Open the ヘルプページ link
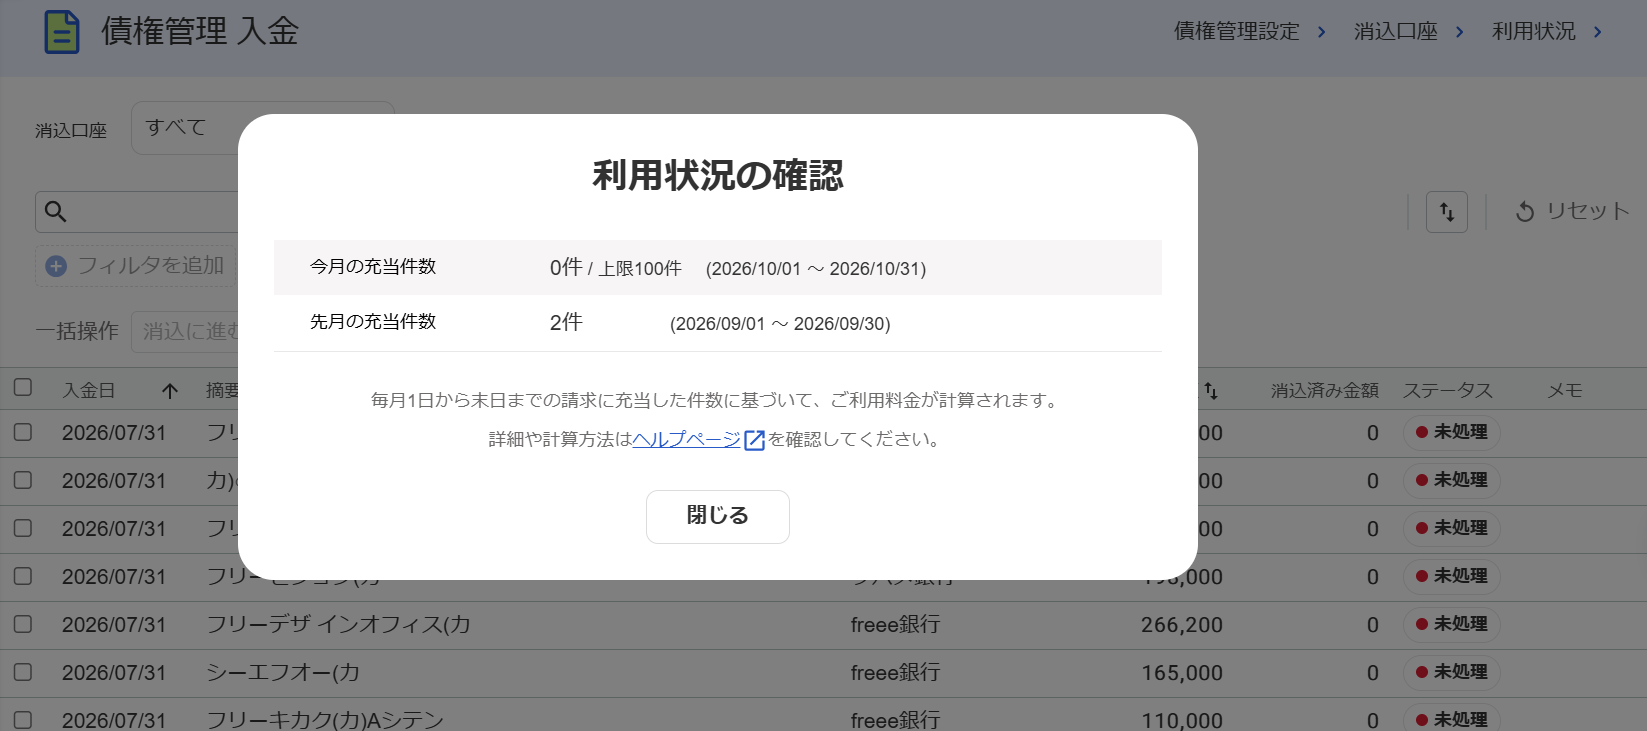Viewport: 1647px width, 731px height. point(687,439)
